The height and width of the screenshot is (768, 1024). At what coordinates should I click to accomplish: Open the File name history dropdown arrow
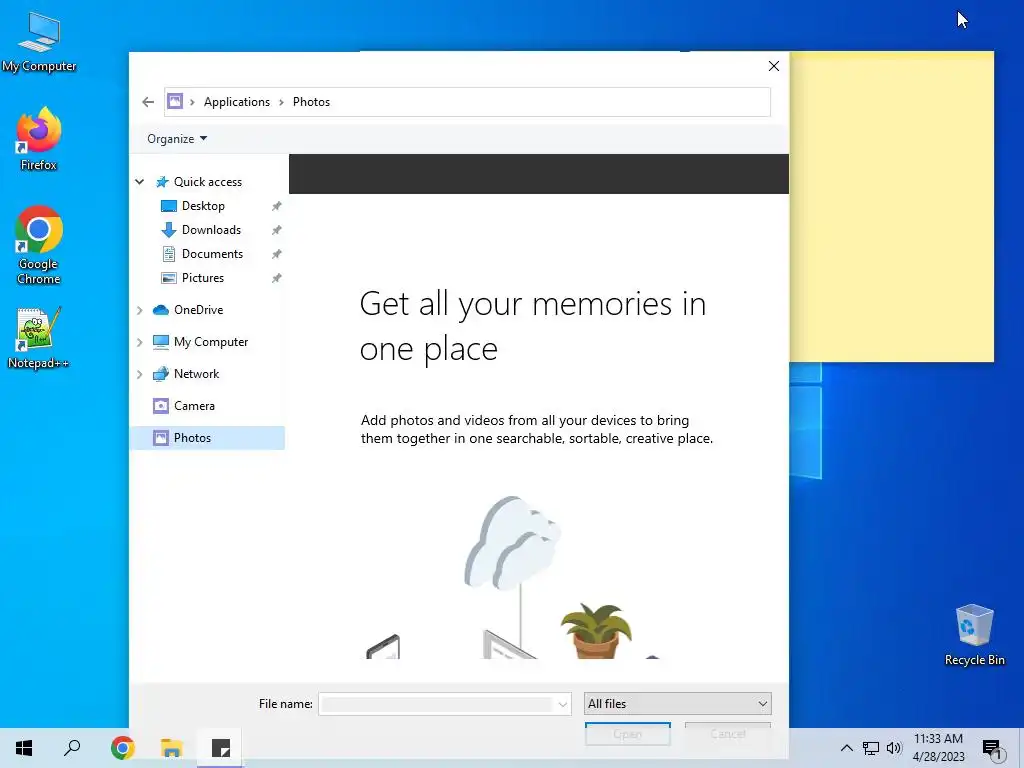click(x=562, y=704)
